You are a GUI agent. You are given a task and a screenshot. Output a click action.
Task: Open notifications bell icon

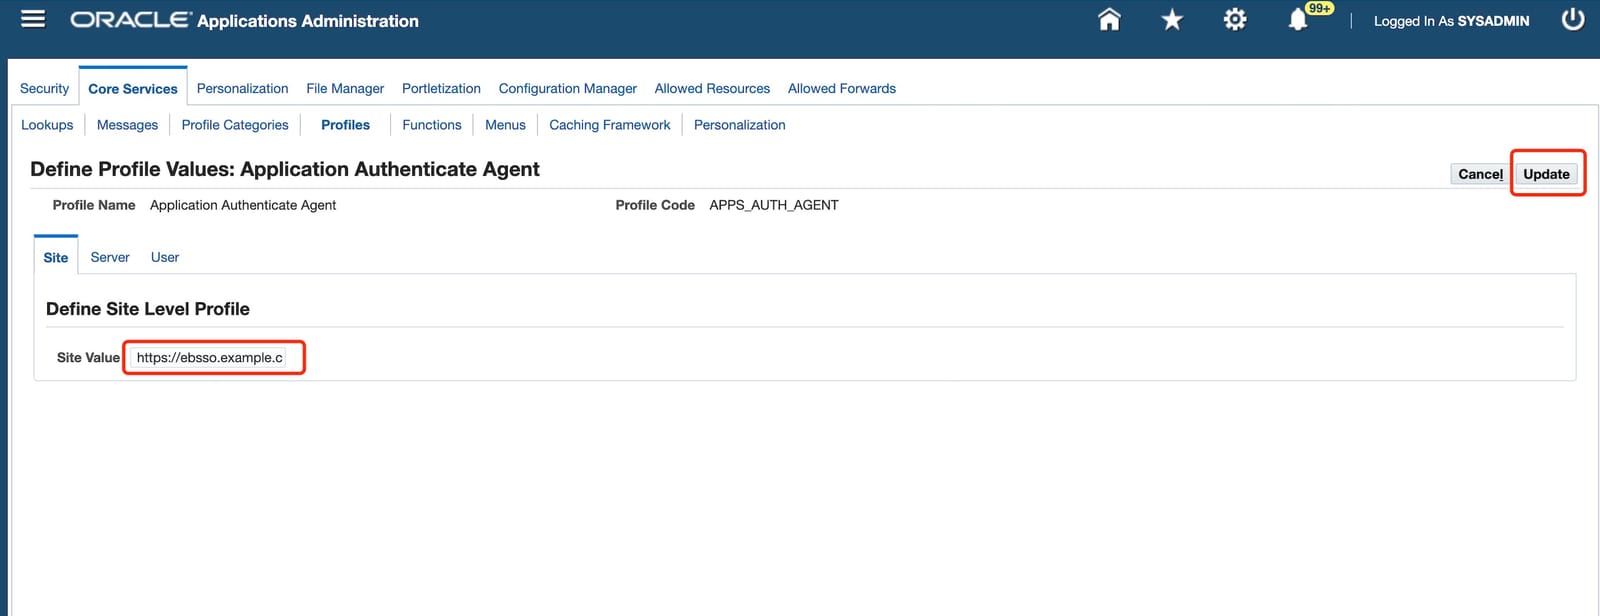point(1297,20)
